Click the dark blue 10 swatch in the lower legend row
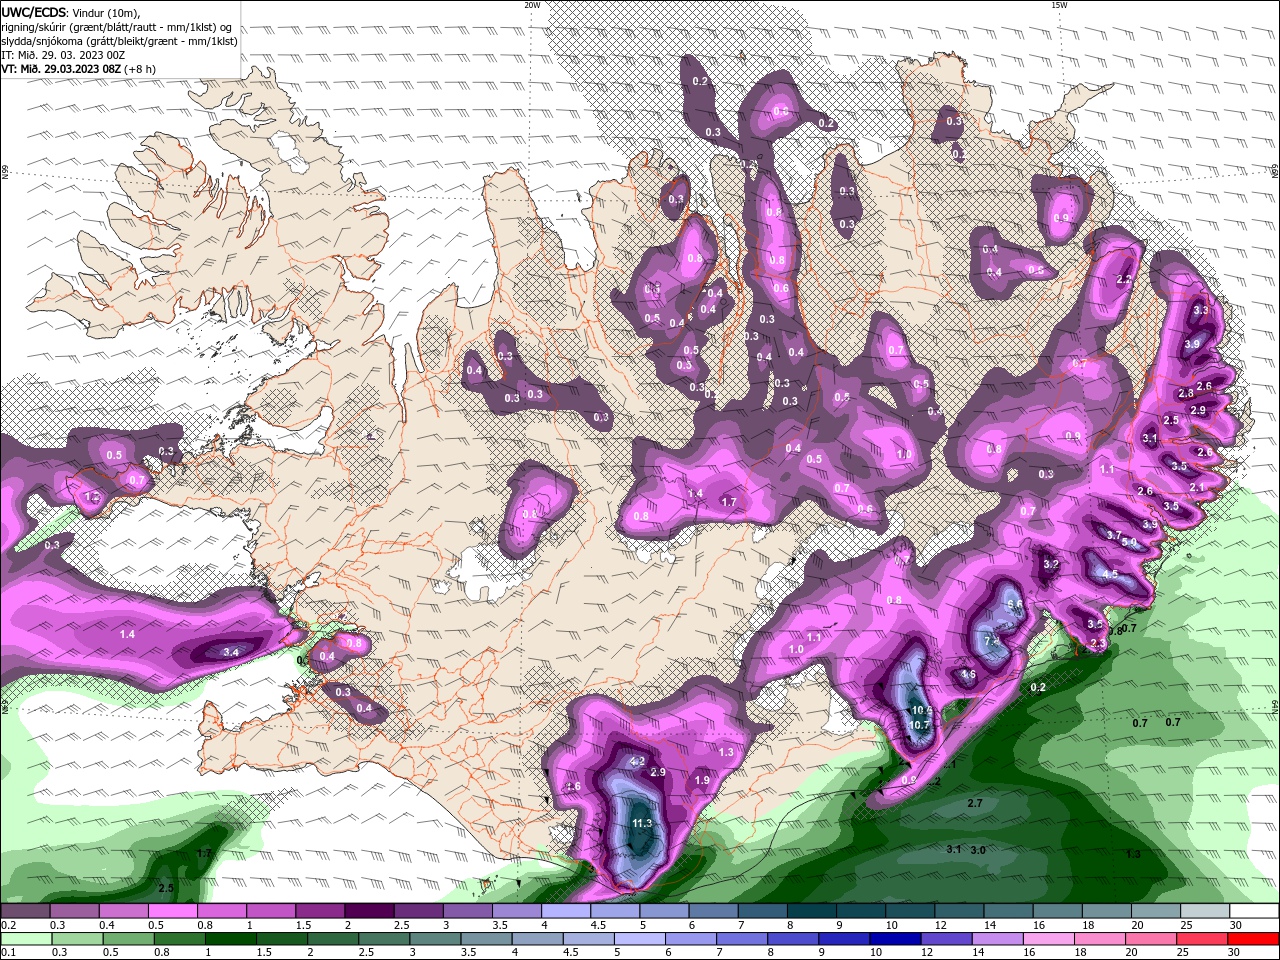This screenshot has height=960, width=1280. (893, 939)
